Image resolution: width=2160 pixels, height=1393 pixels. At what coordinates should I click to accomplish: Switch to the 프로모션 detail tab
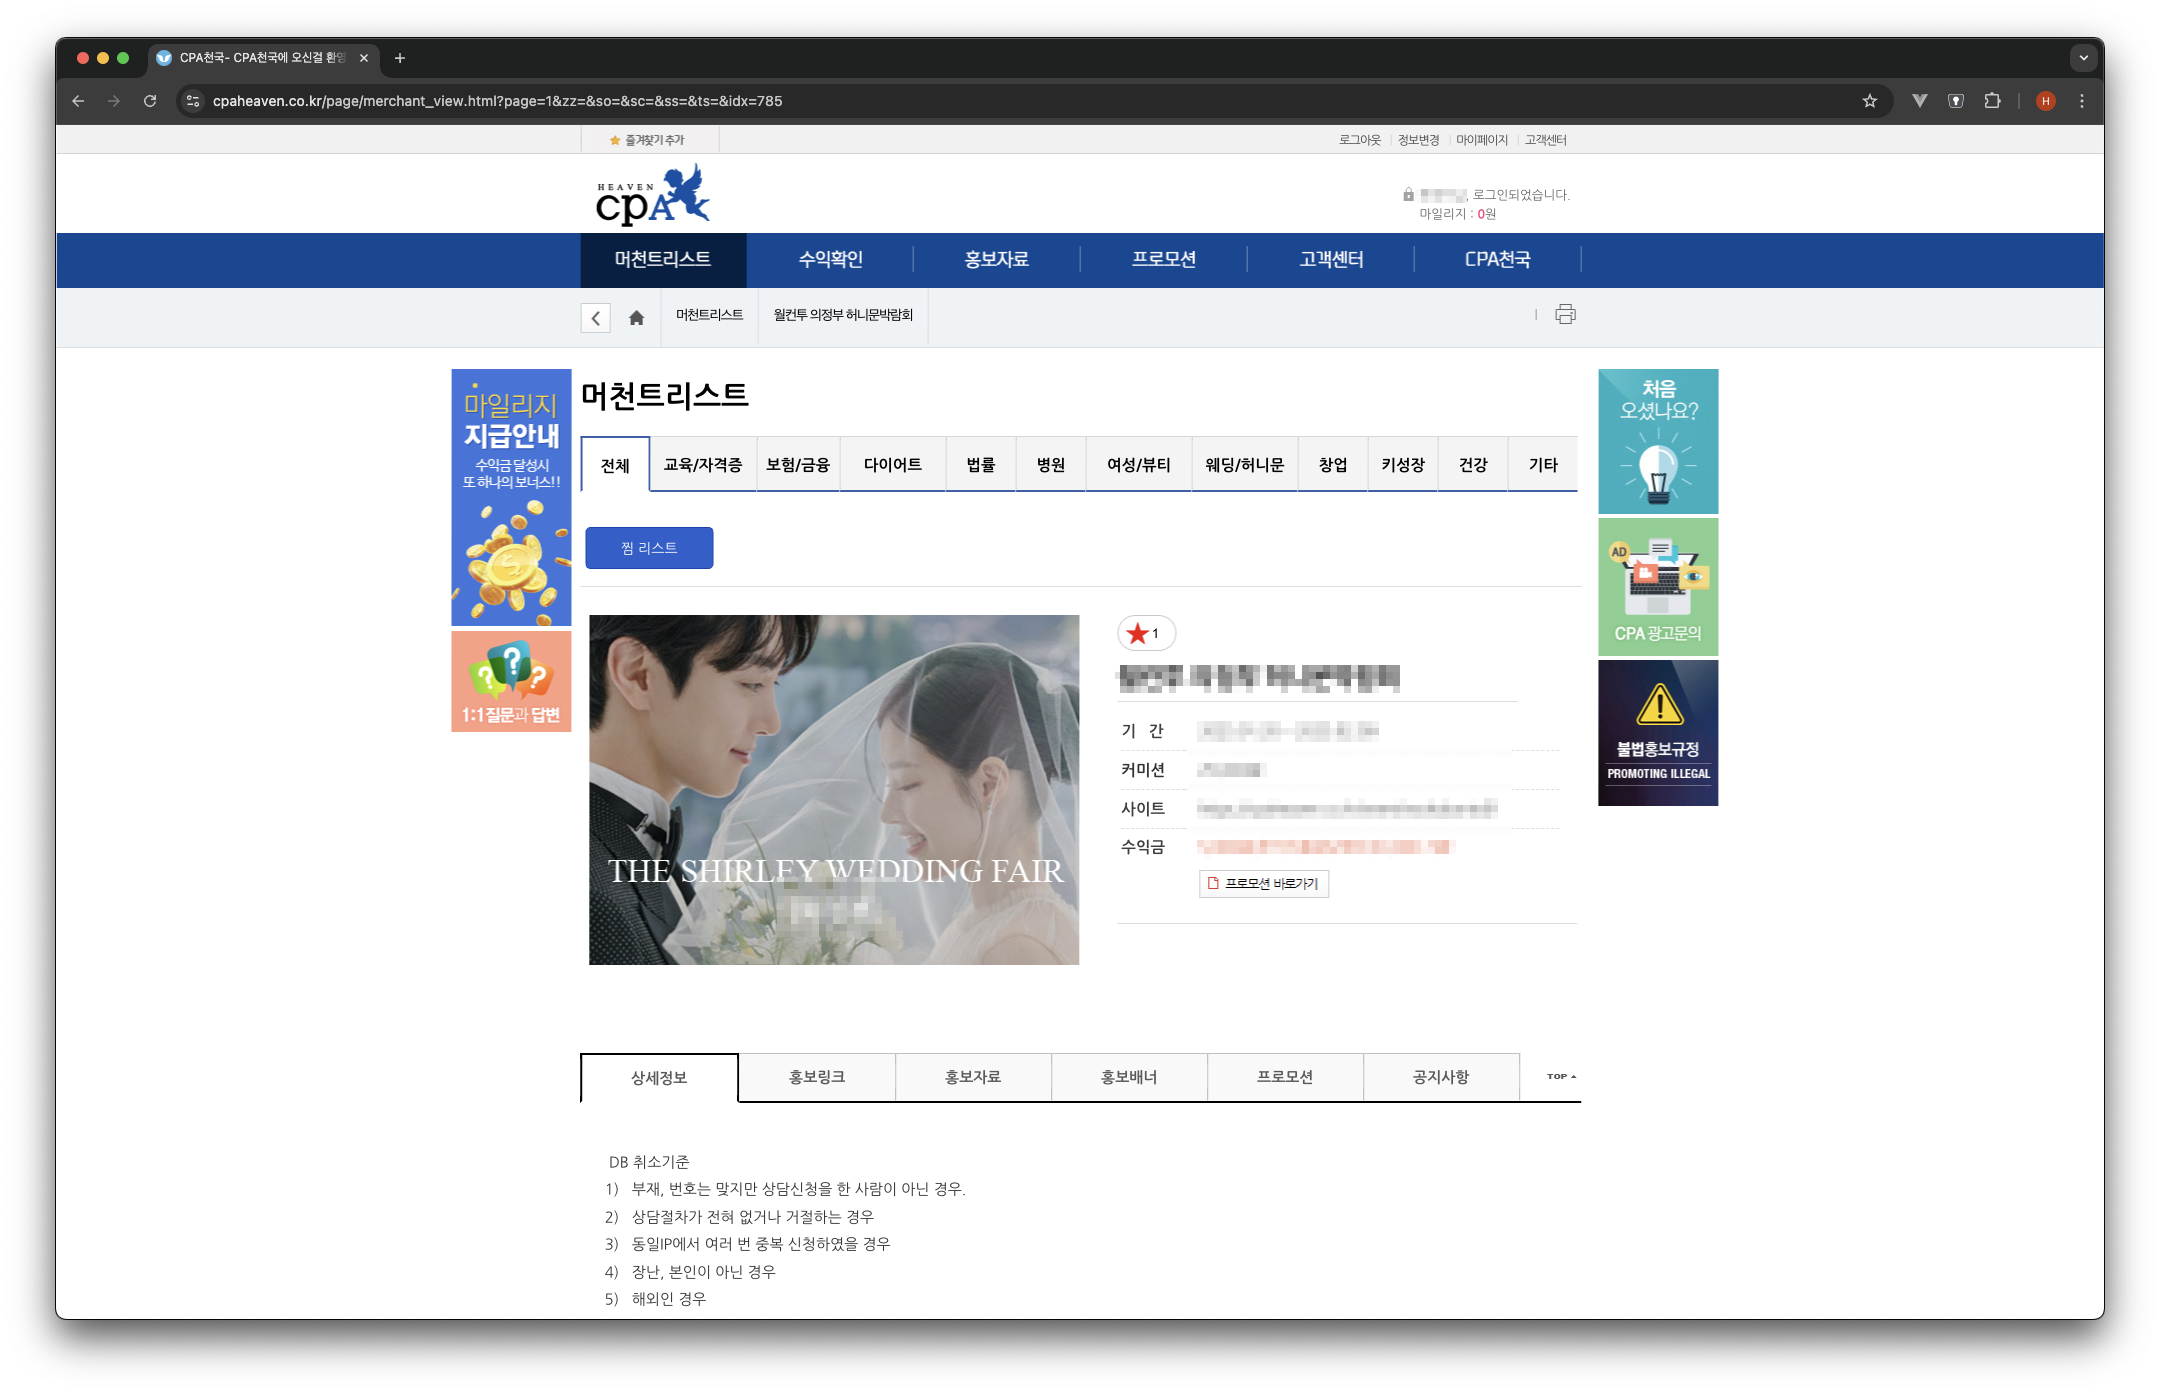[1285, 1077]
